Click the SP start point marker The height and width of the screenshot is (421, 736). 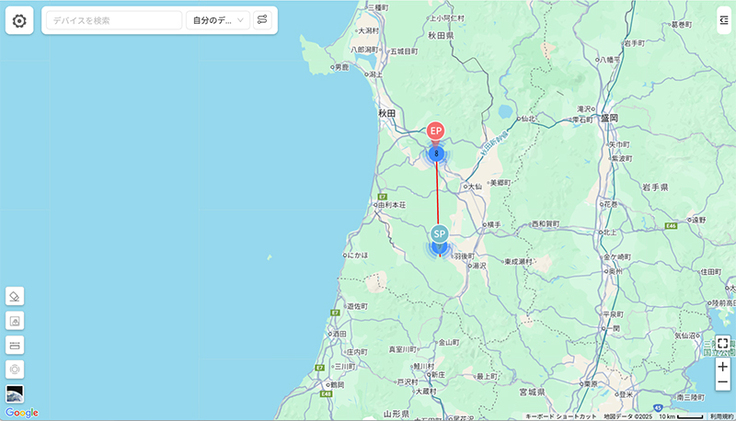[x=439, y=234]
